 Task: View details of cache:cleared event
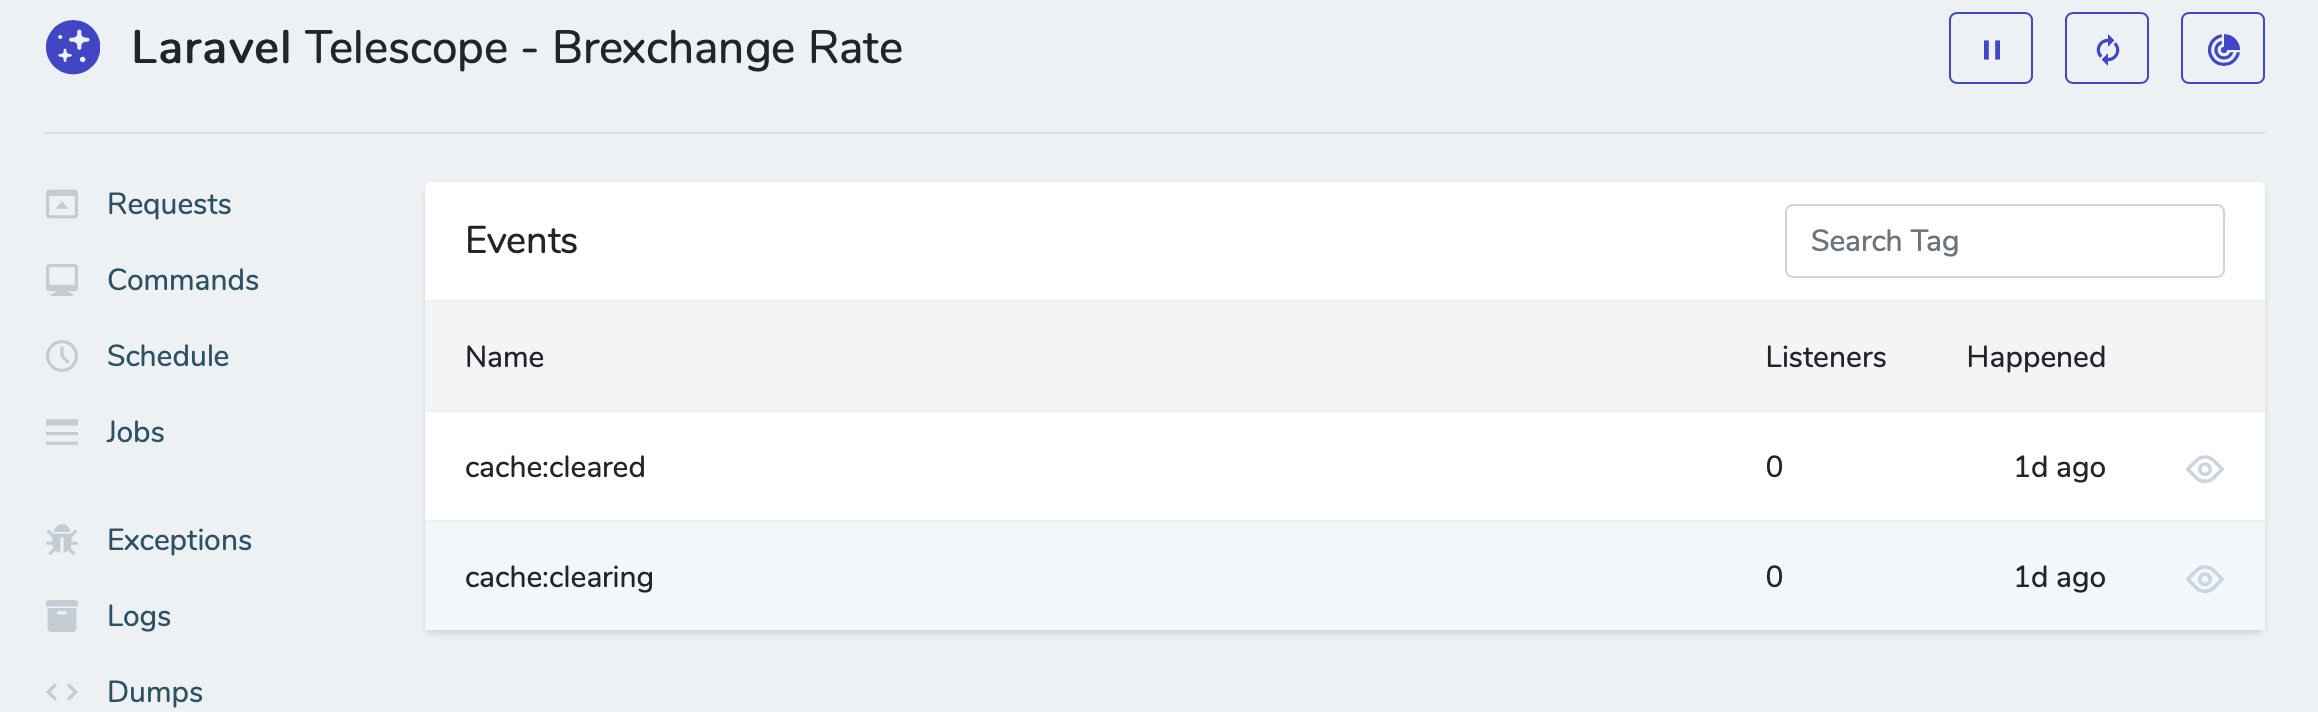(x=2204, y=468)
